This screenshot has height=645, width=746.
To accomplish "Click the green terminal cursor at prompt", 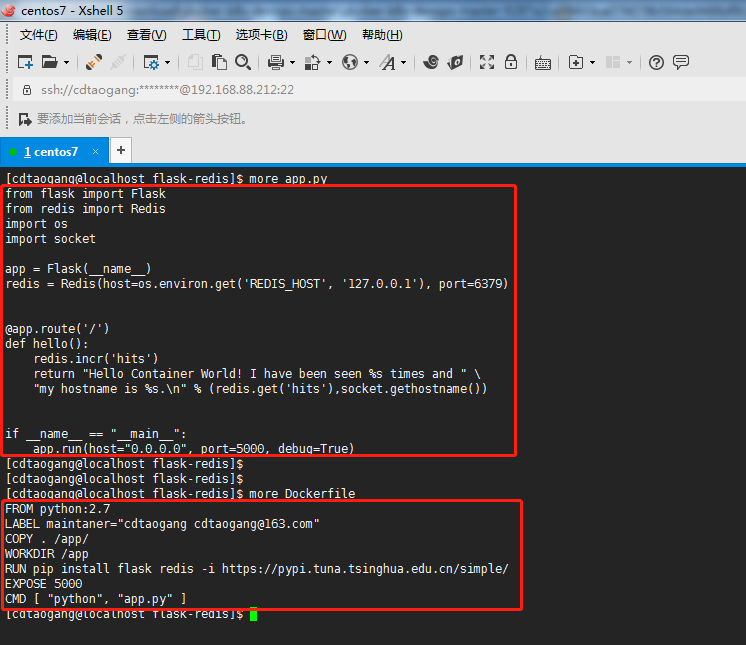I will click(x=254, y=614).
